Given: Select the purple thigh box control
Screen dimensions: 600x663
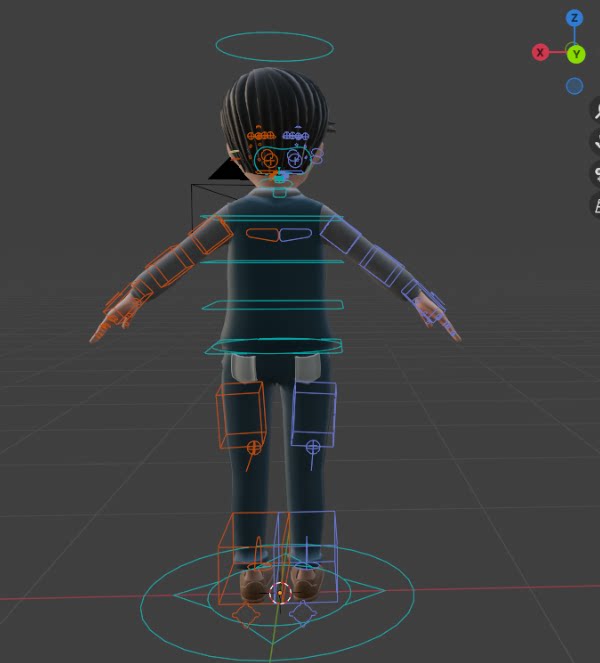Looking at the screenshot, I should pyautogui.click(x=314, y=414).
